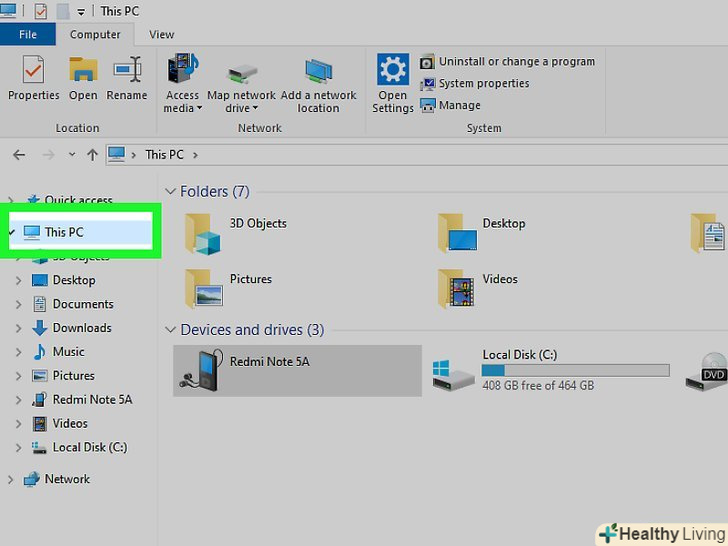Open the Map network drive dropdown

[241, 88]
